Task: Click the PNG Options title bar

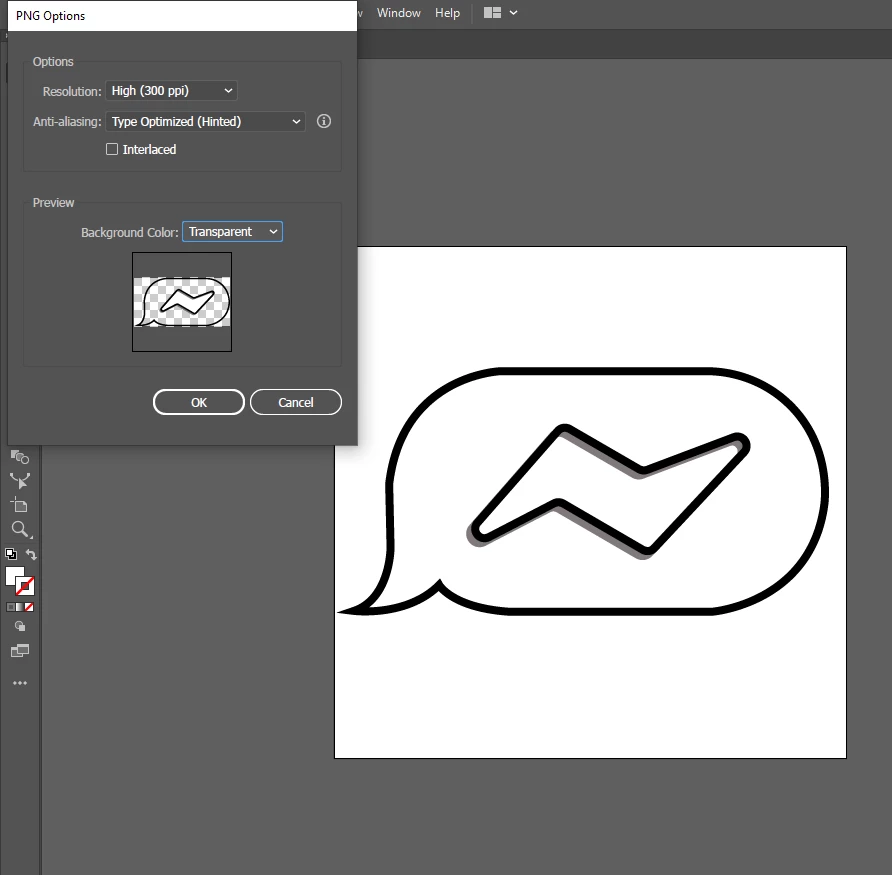Action: (x=182, y=16)
